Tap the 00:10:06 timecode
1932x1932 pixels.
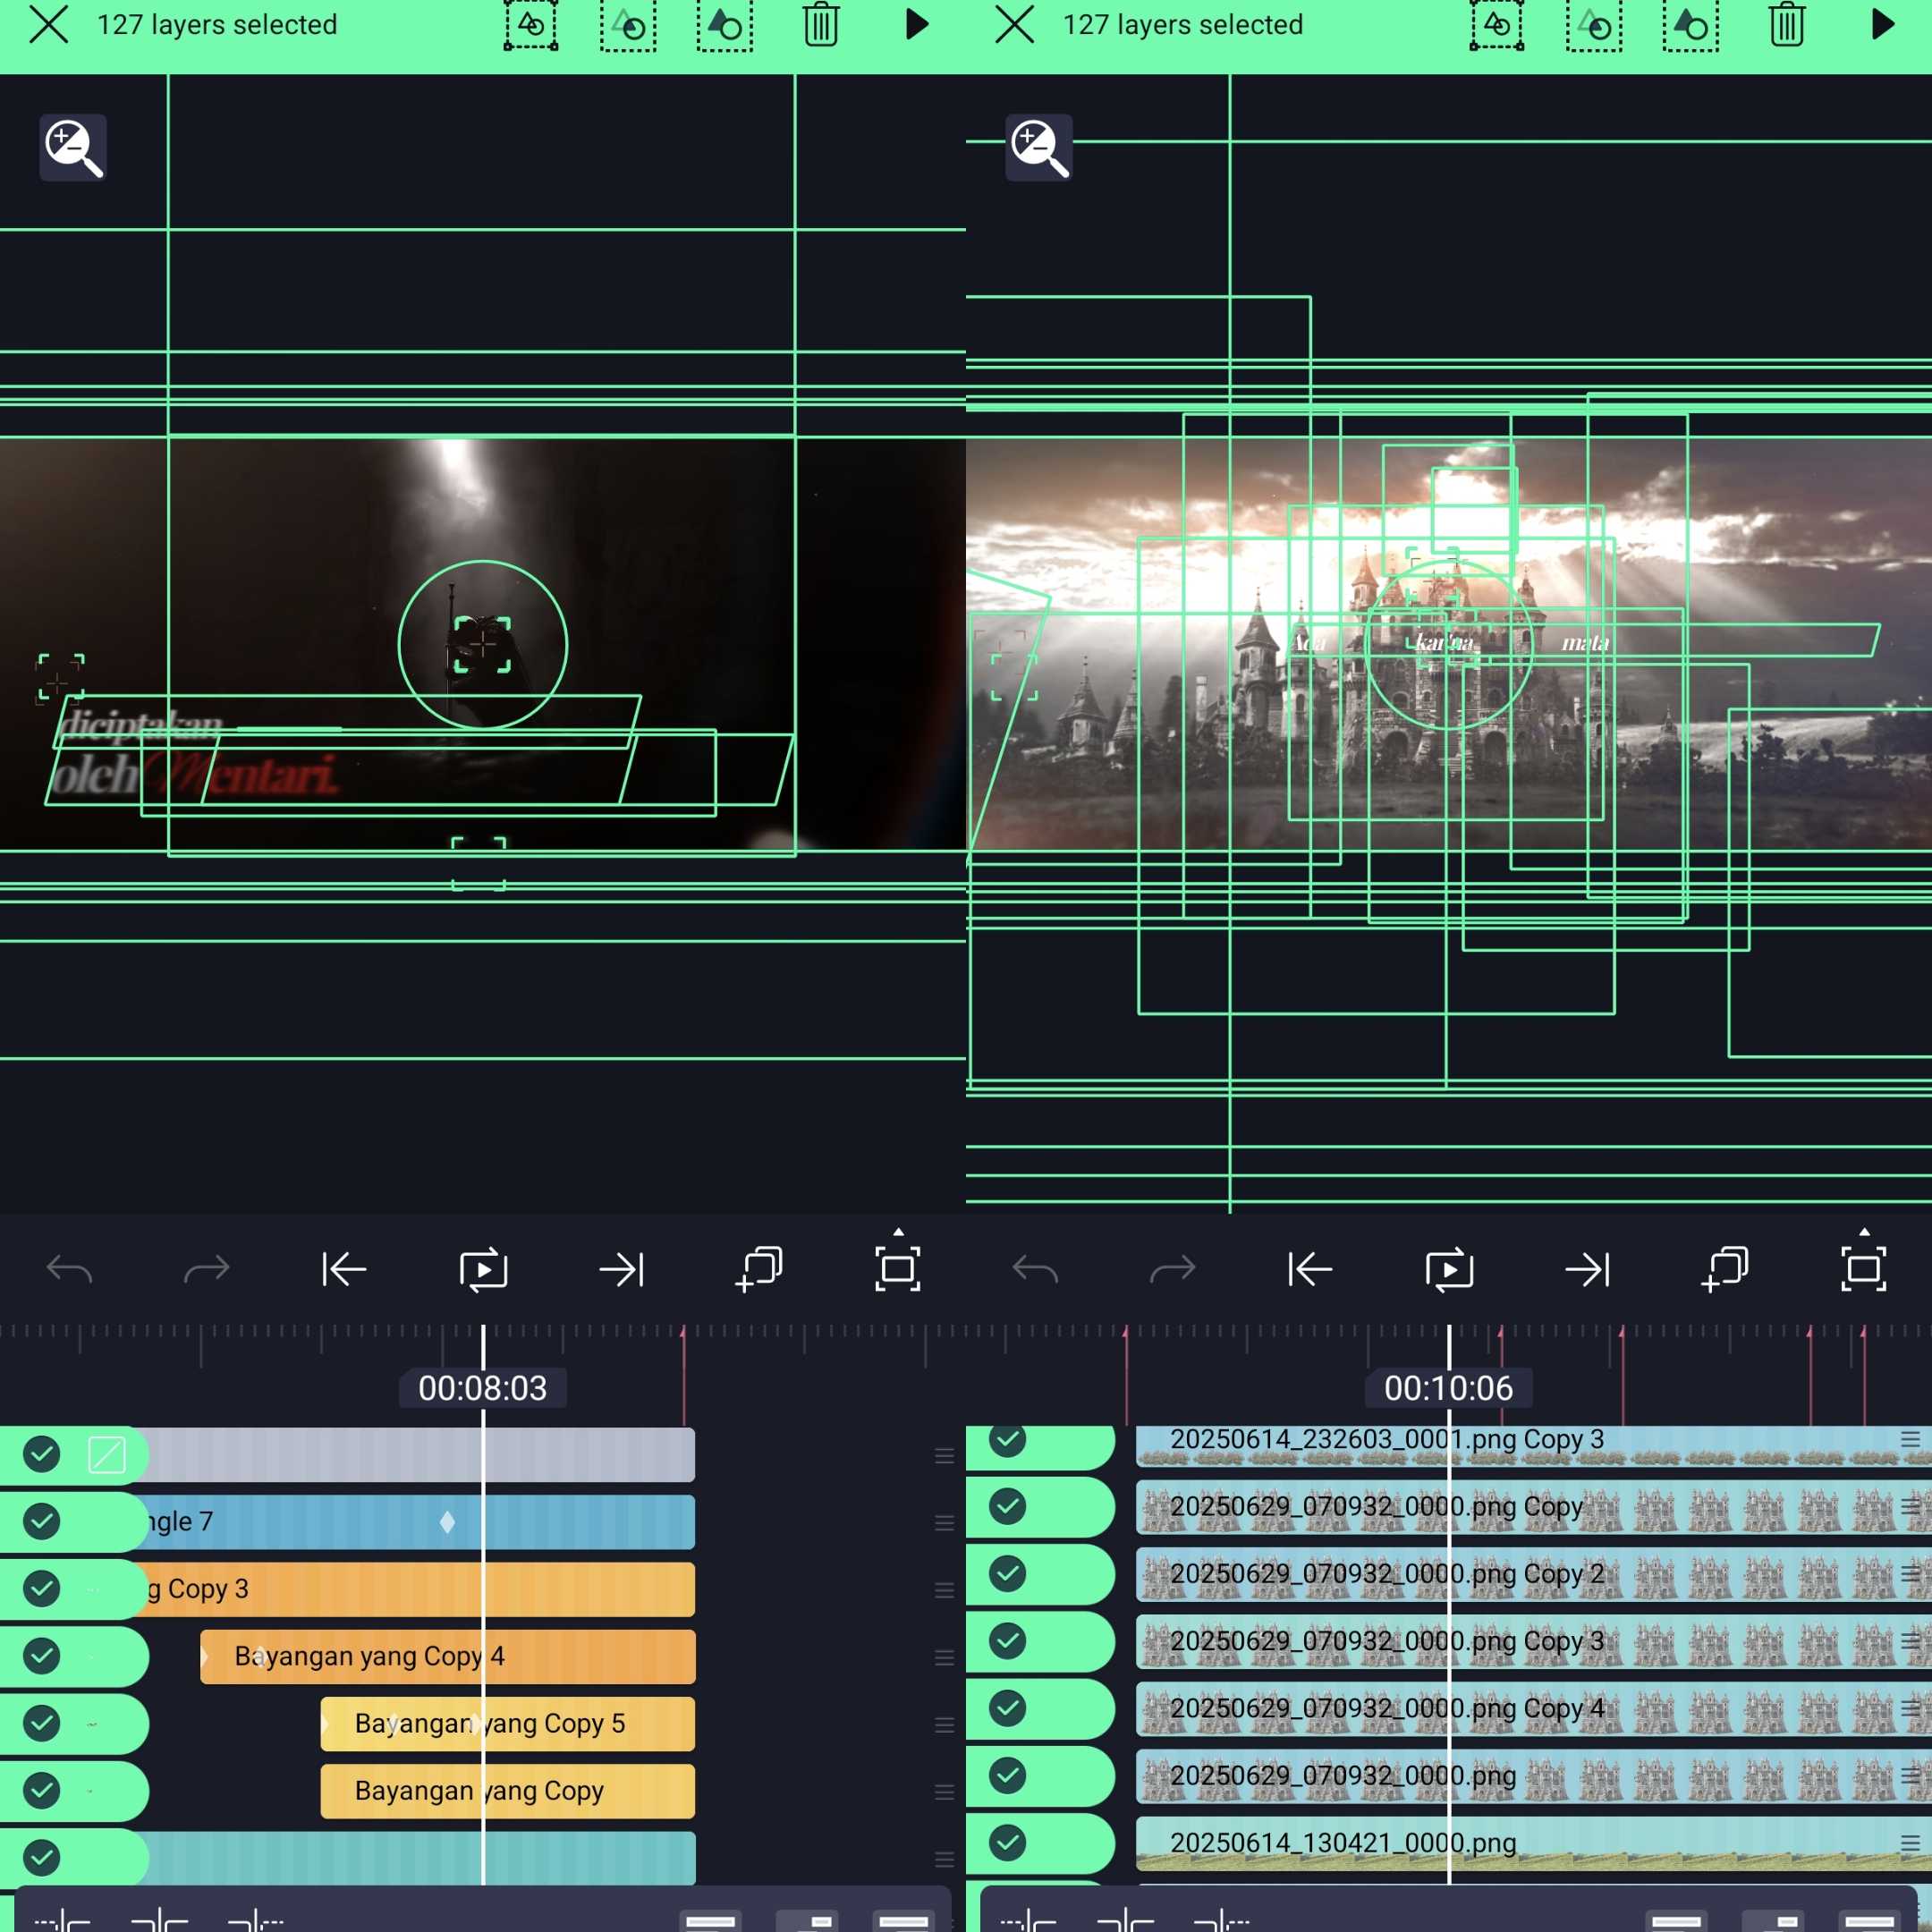(x=1449, y=1388)
